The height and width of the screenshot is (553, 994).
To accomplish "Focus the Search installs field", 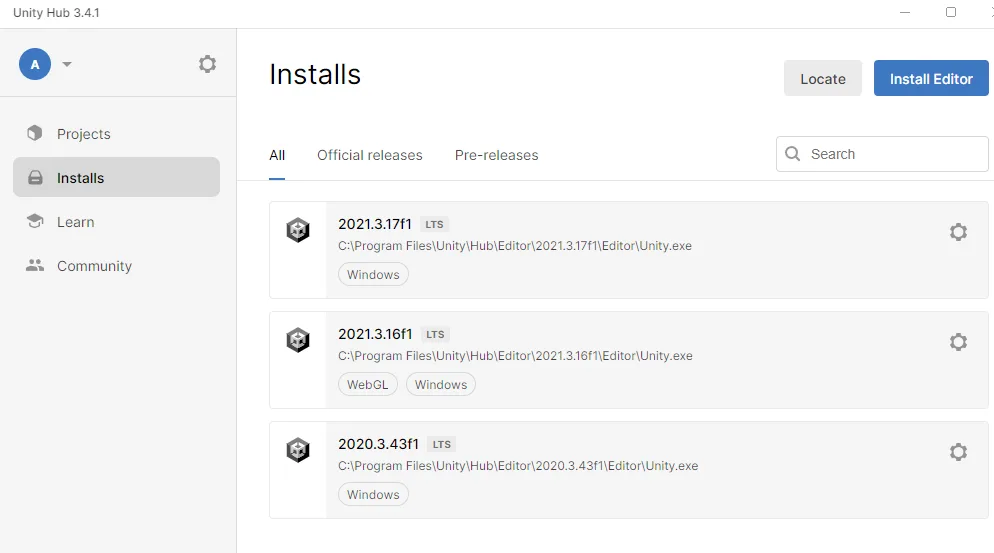I will tap(882, 154).
